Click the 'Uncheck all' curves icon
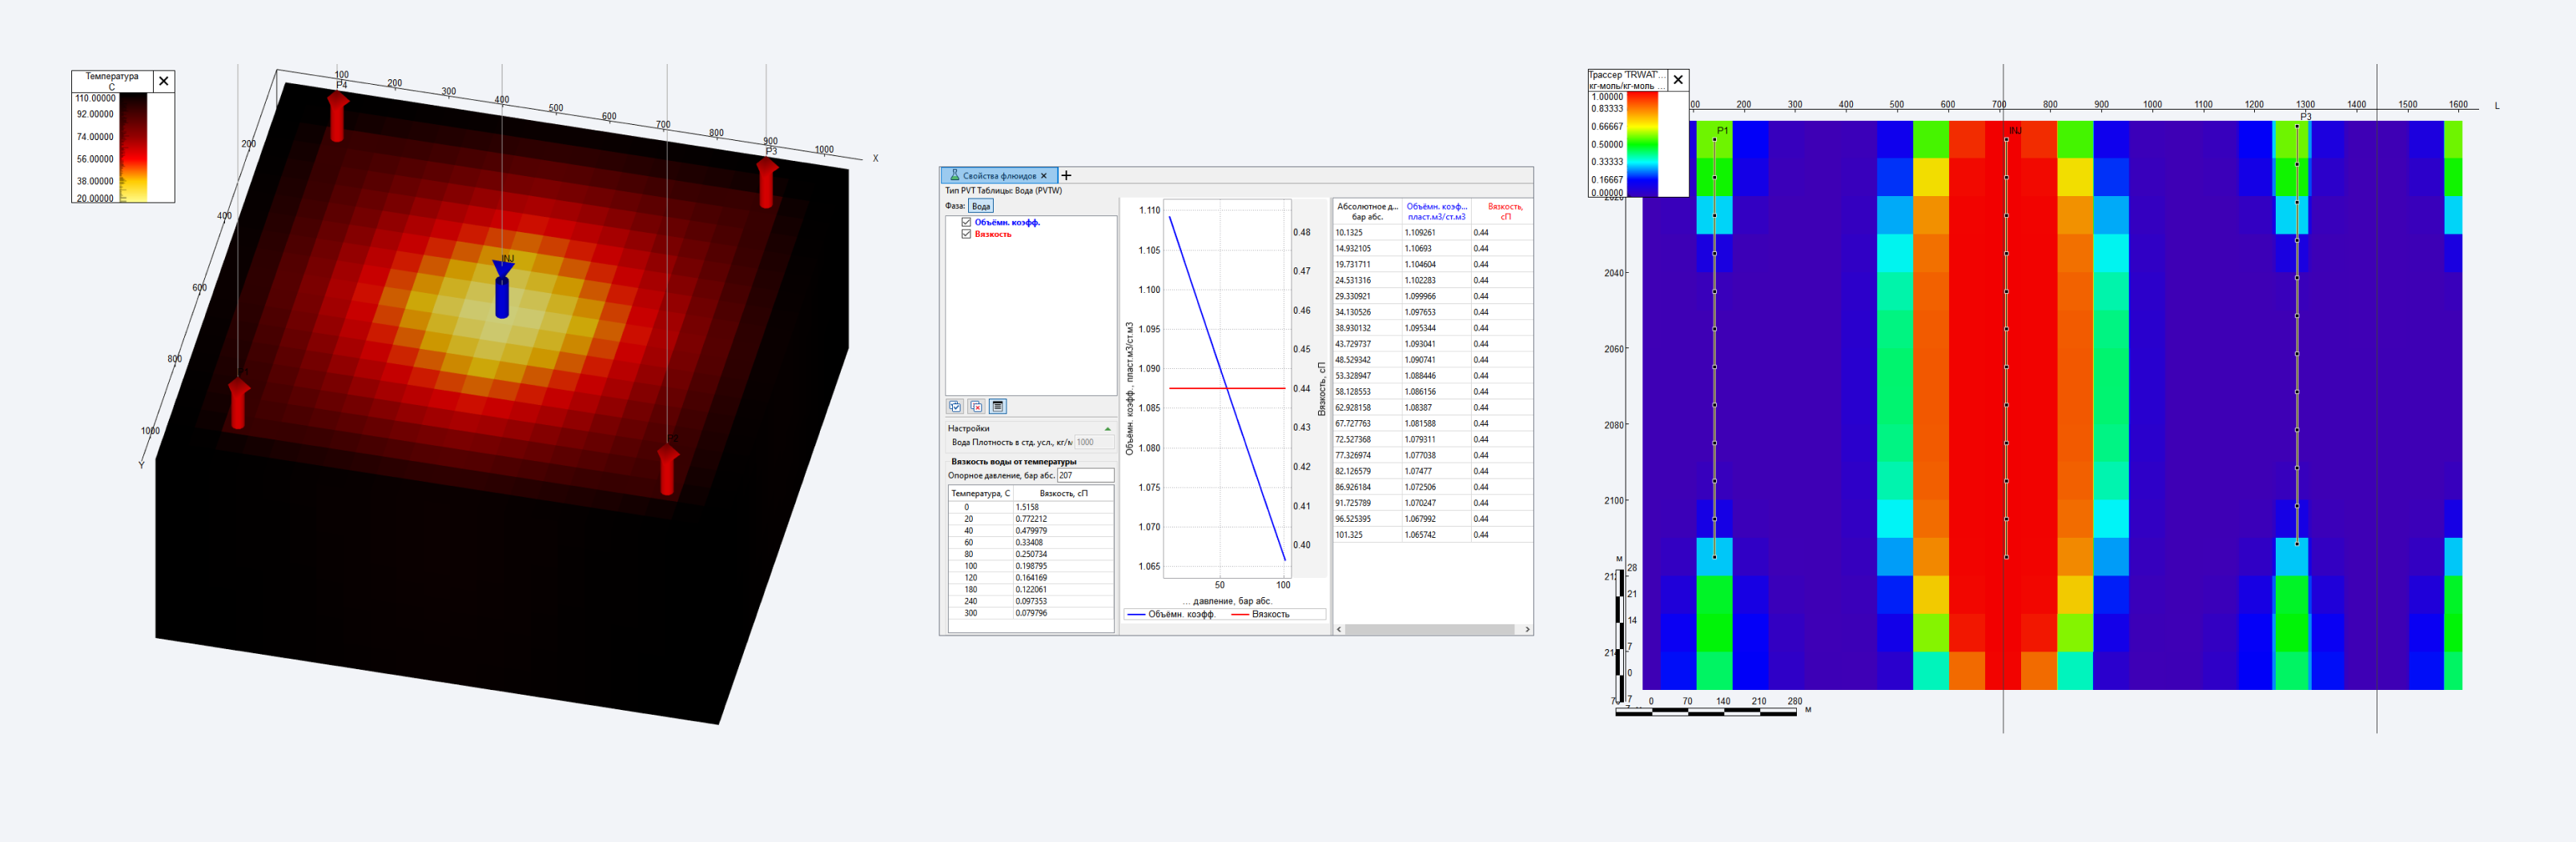Screen dimensions: 2576x842 click(976, 406)
